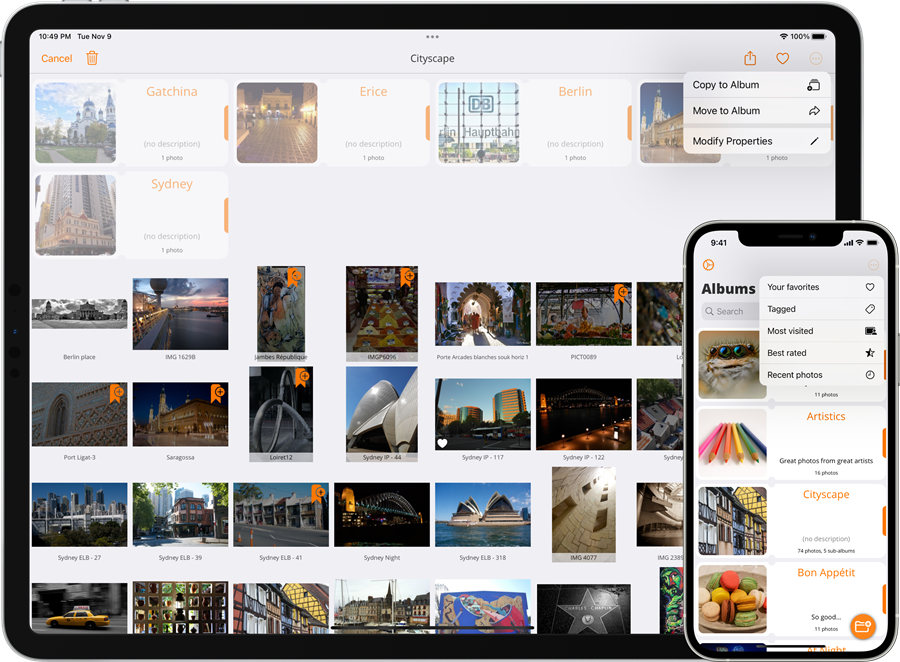Open the Bon Appétit album on the iPhone

(x=792, y=599)
